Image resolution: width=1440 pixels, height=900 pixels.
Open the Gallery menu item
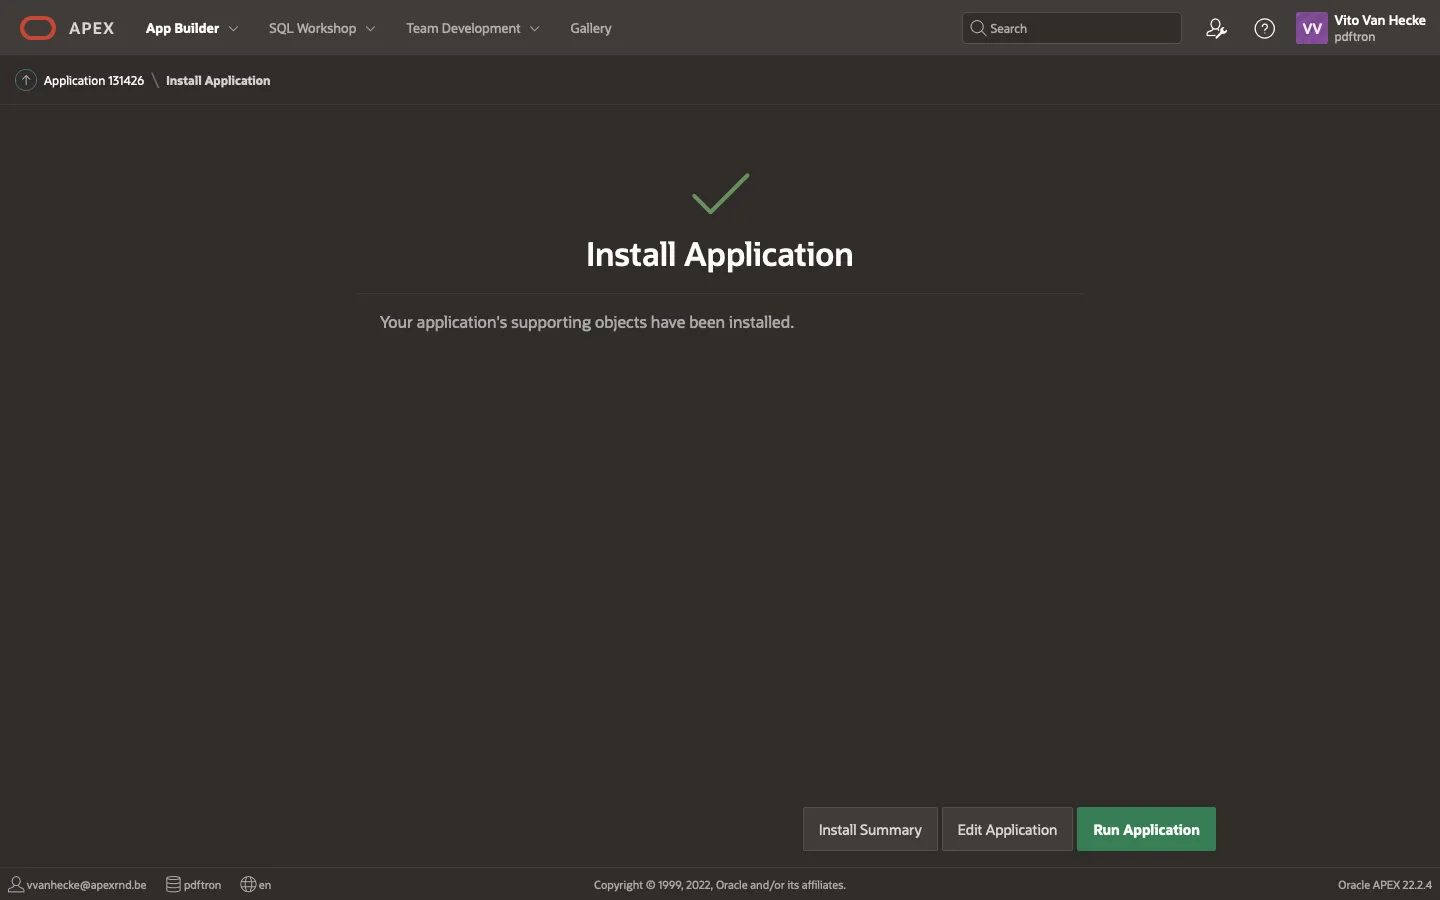coord(590,28)
